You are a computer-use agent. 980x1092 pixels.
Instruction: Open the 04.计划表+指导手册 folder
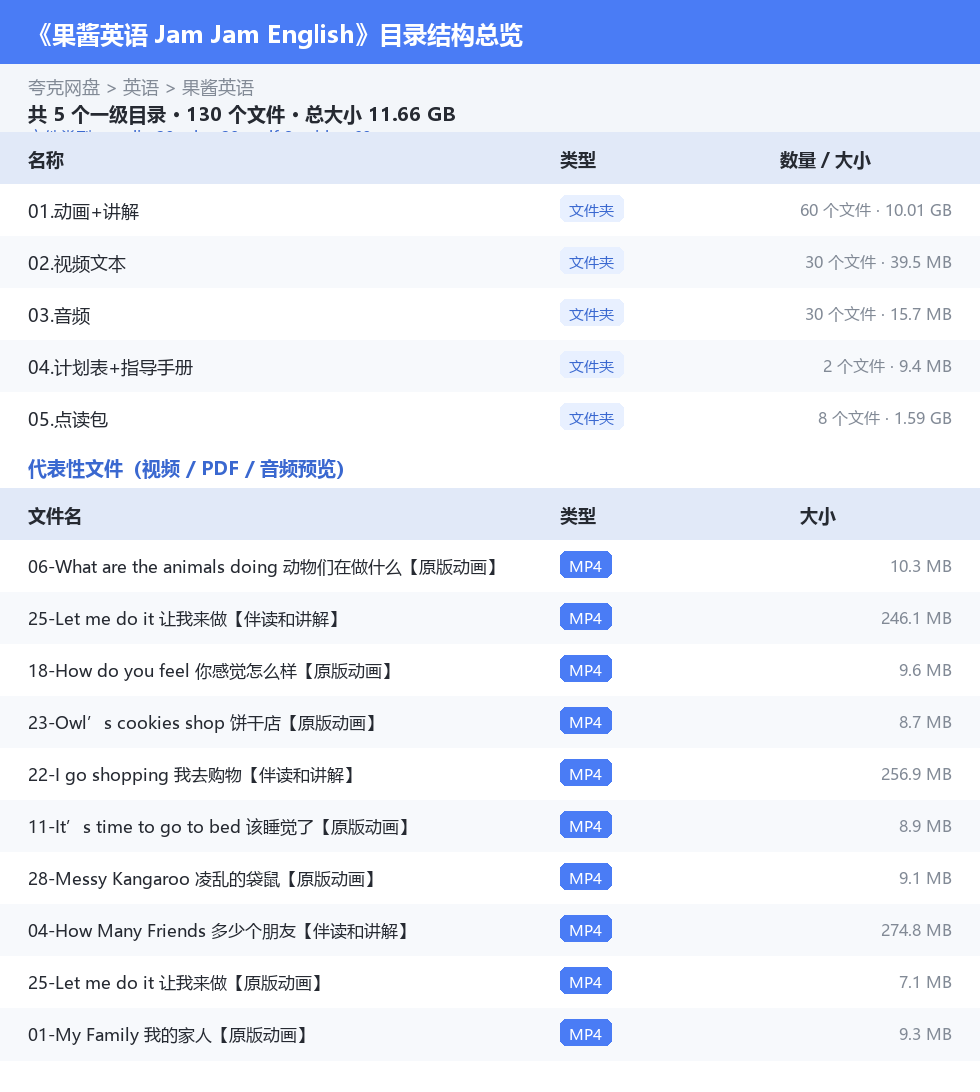110,367
